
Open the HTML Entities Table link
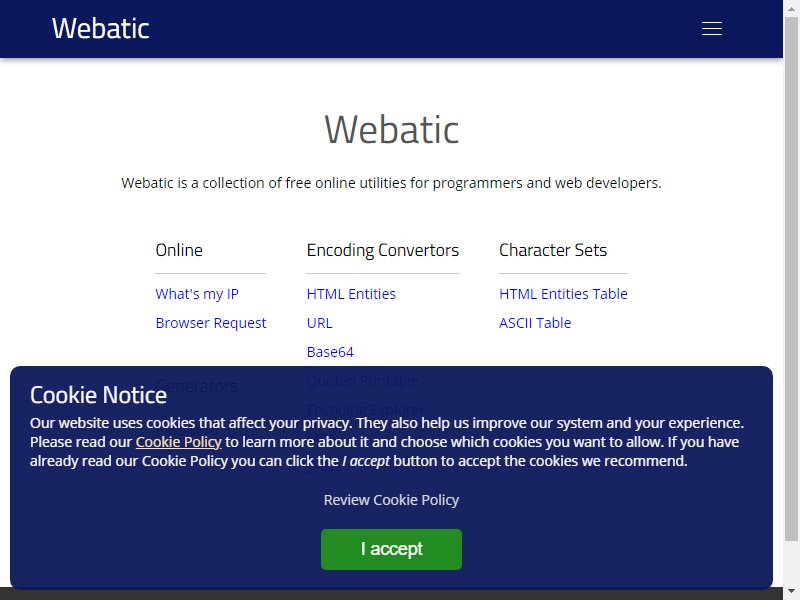tap(563, 294)
